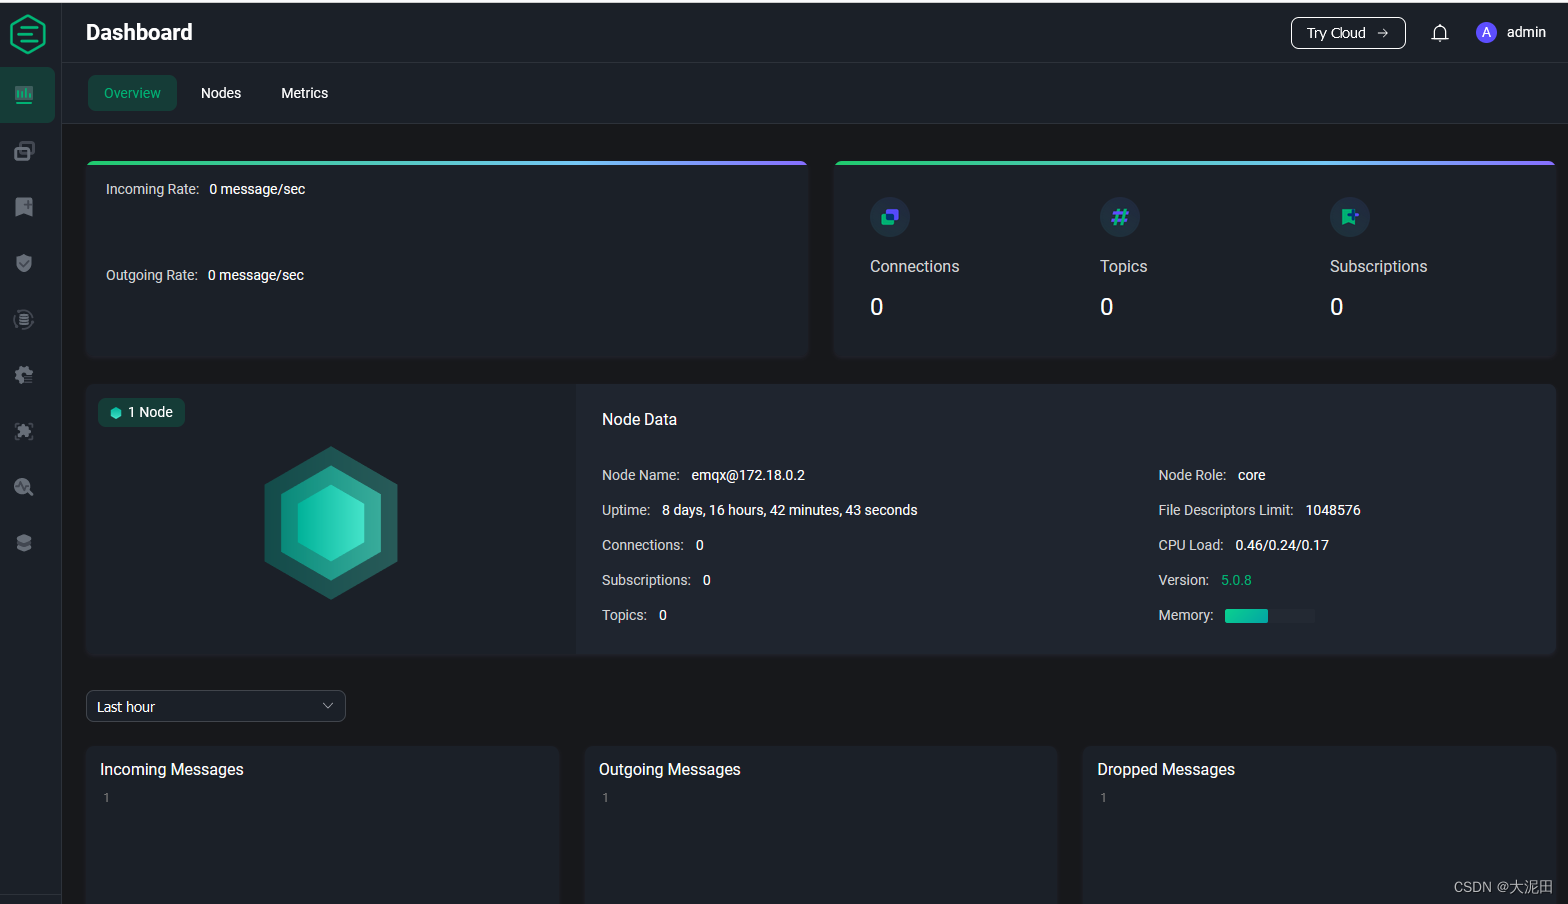Screen dimensions: 1568x904
Task: Click the node name emqx@172.18.0.2
Action: (748, 475)
